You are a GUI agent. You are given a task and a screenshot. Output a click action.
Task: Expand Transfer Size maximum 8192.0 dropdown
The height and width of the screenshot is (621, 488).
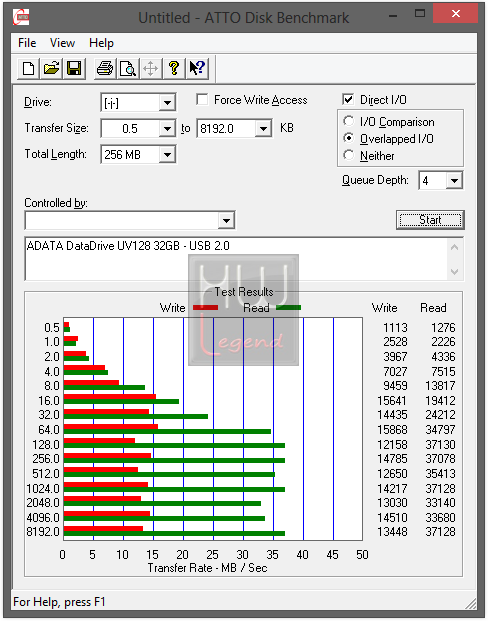(x=263, y=129)
